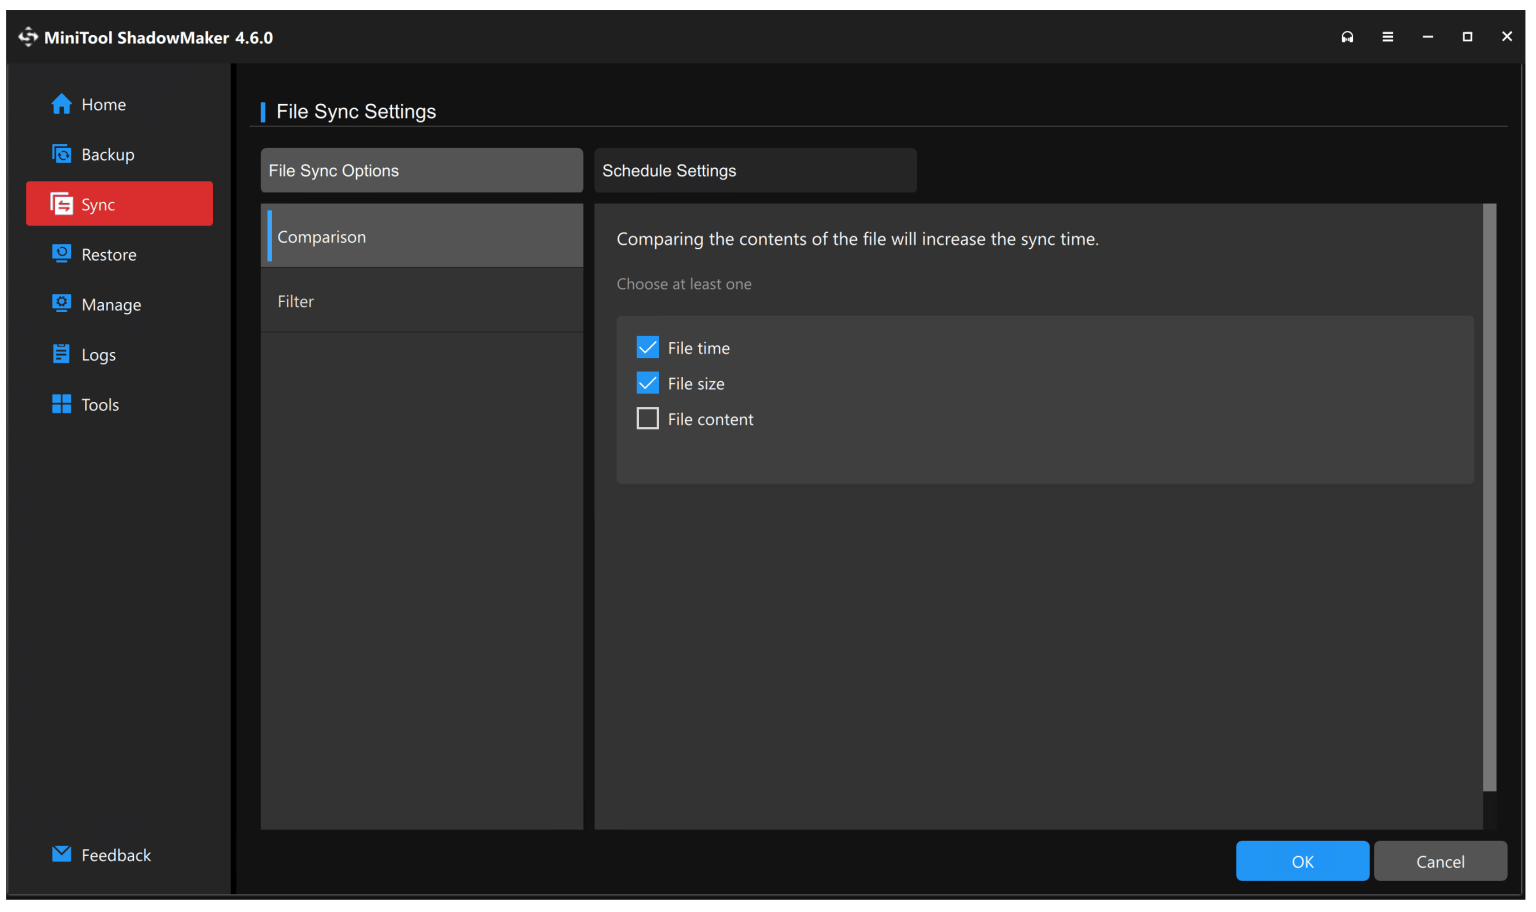Image resolution: width=1536 pixels, height=912 pixels.
Task: Maximize the ShadowMaker window
Action: pyautogui.click(x=1467, y=37)
